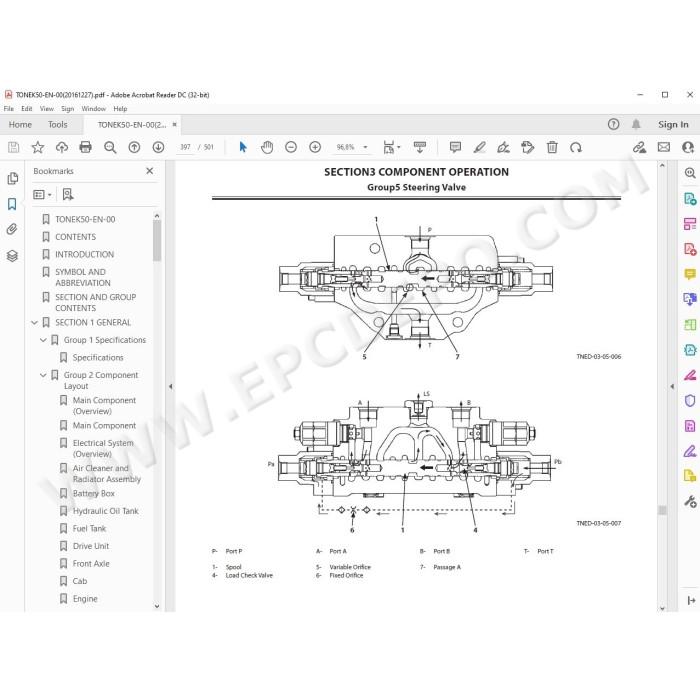The height and width of the screenshot is (700, 700).
Task: Open INTRODUCTION bookmark
Action: (84, 254)
